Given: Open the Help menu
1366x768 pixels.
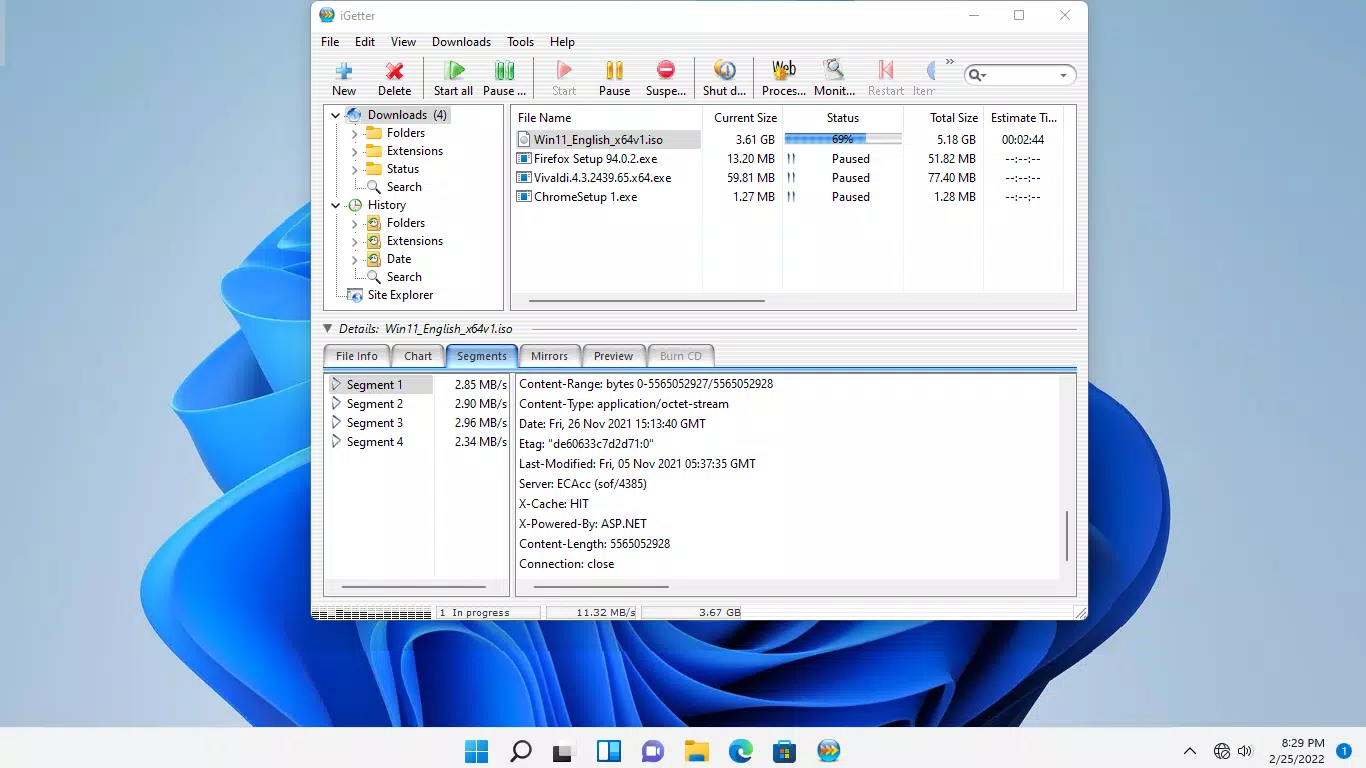Looking at the screenshot, I should click(562, 42).
